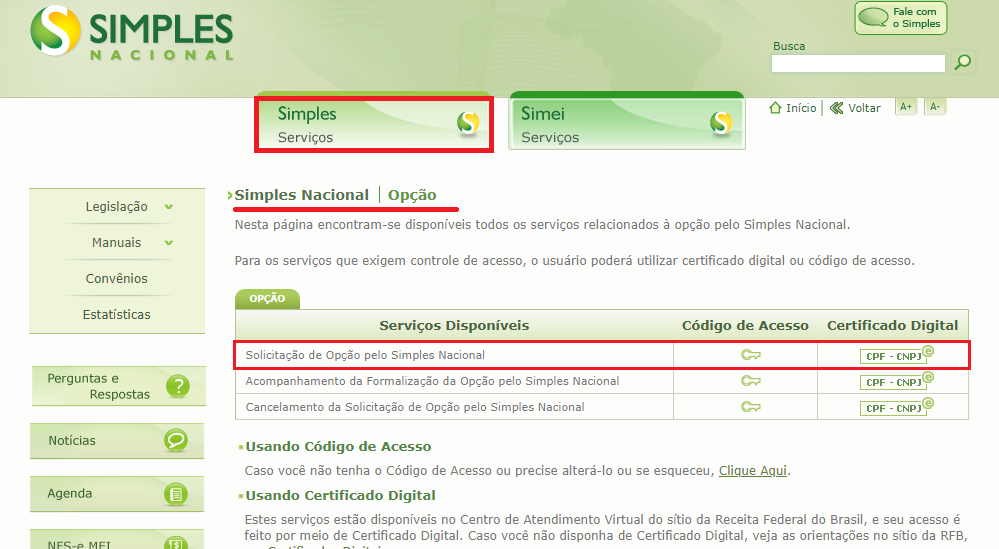Viewport: 999px width, 549px height.
Task: Open Fale com o Simples chat button
Action: (x=900, y=18)
